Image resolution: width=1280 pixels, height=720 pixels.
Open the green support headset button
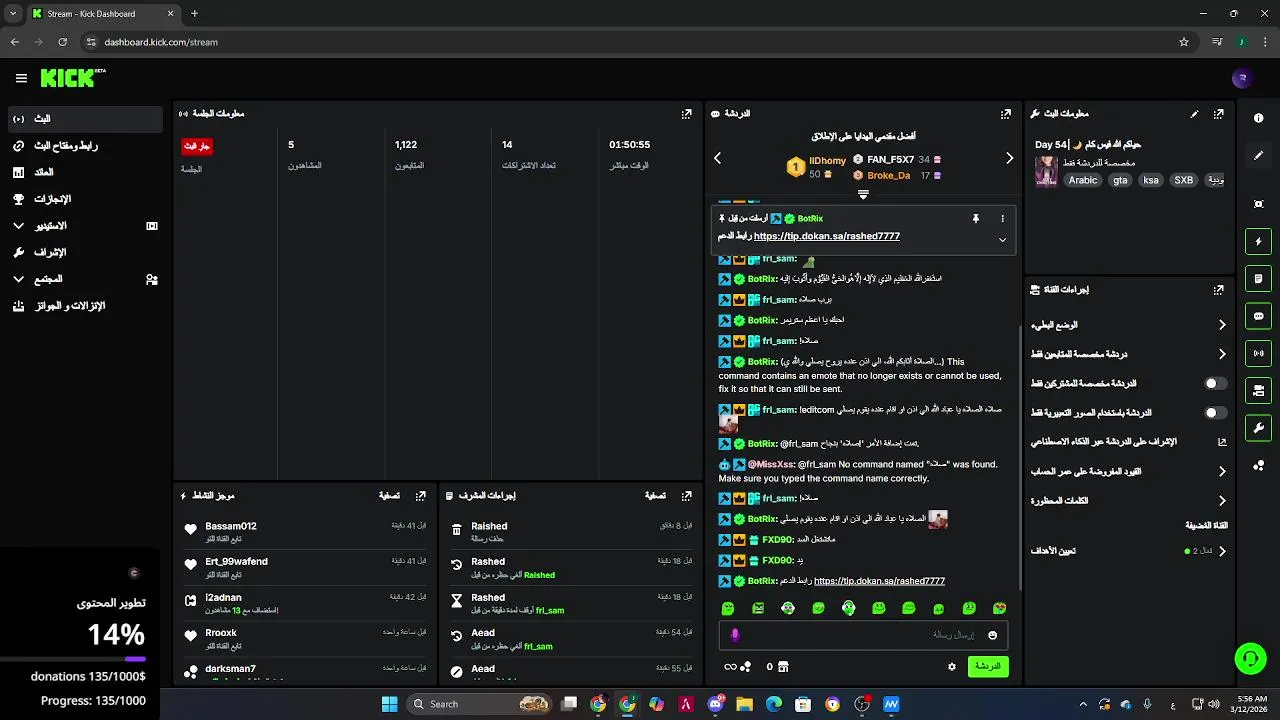1250,658
